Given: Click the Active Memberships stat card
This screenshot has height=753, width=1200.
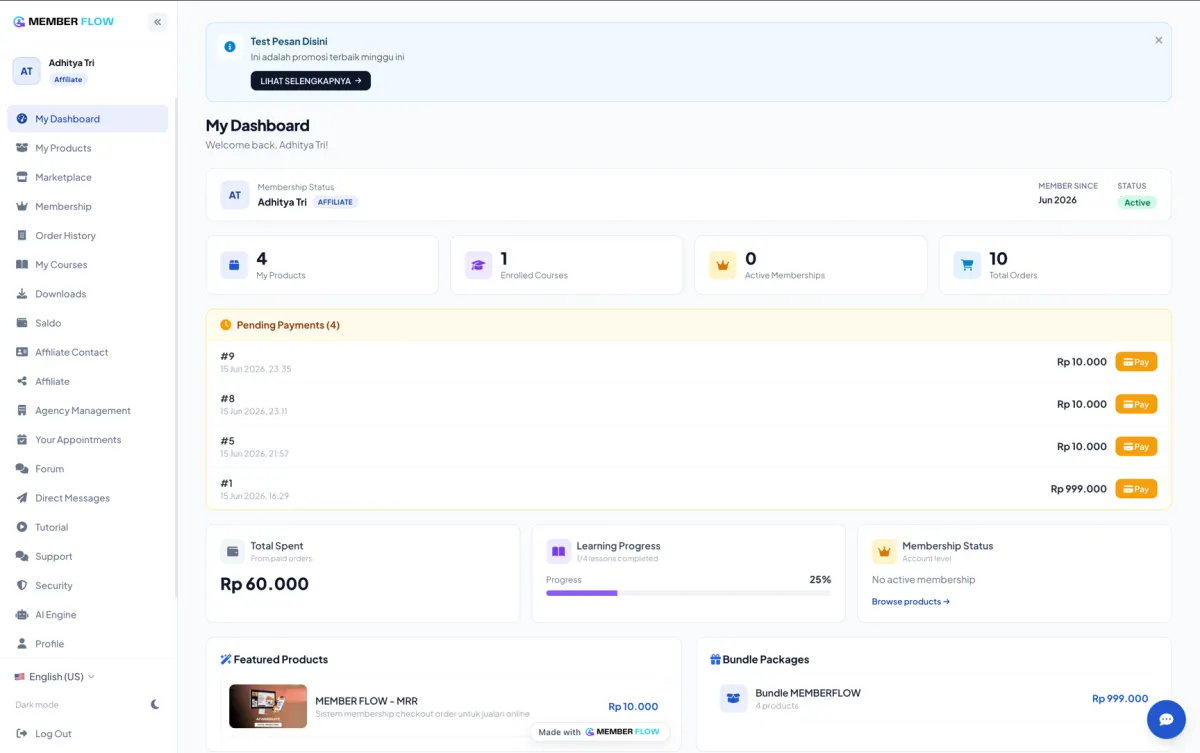Looking at the screenshot, I should [x=810, y=265].
